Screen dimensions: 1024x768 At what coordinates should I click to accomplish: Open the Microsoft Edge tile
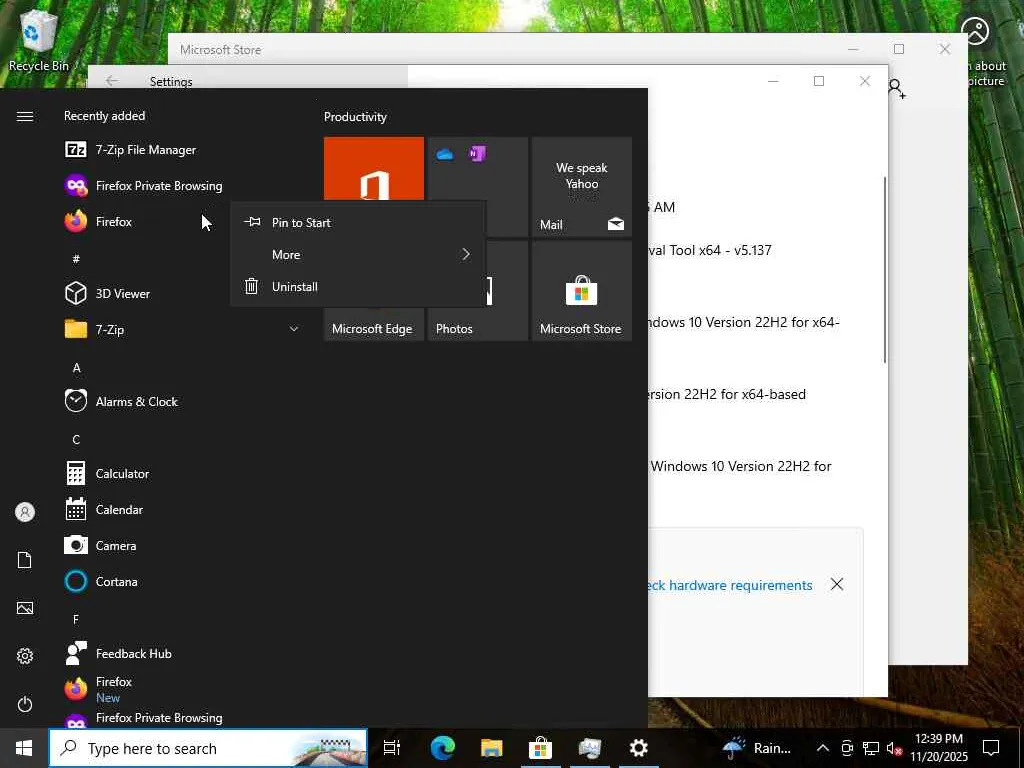coord(374,323)
